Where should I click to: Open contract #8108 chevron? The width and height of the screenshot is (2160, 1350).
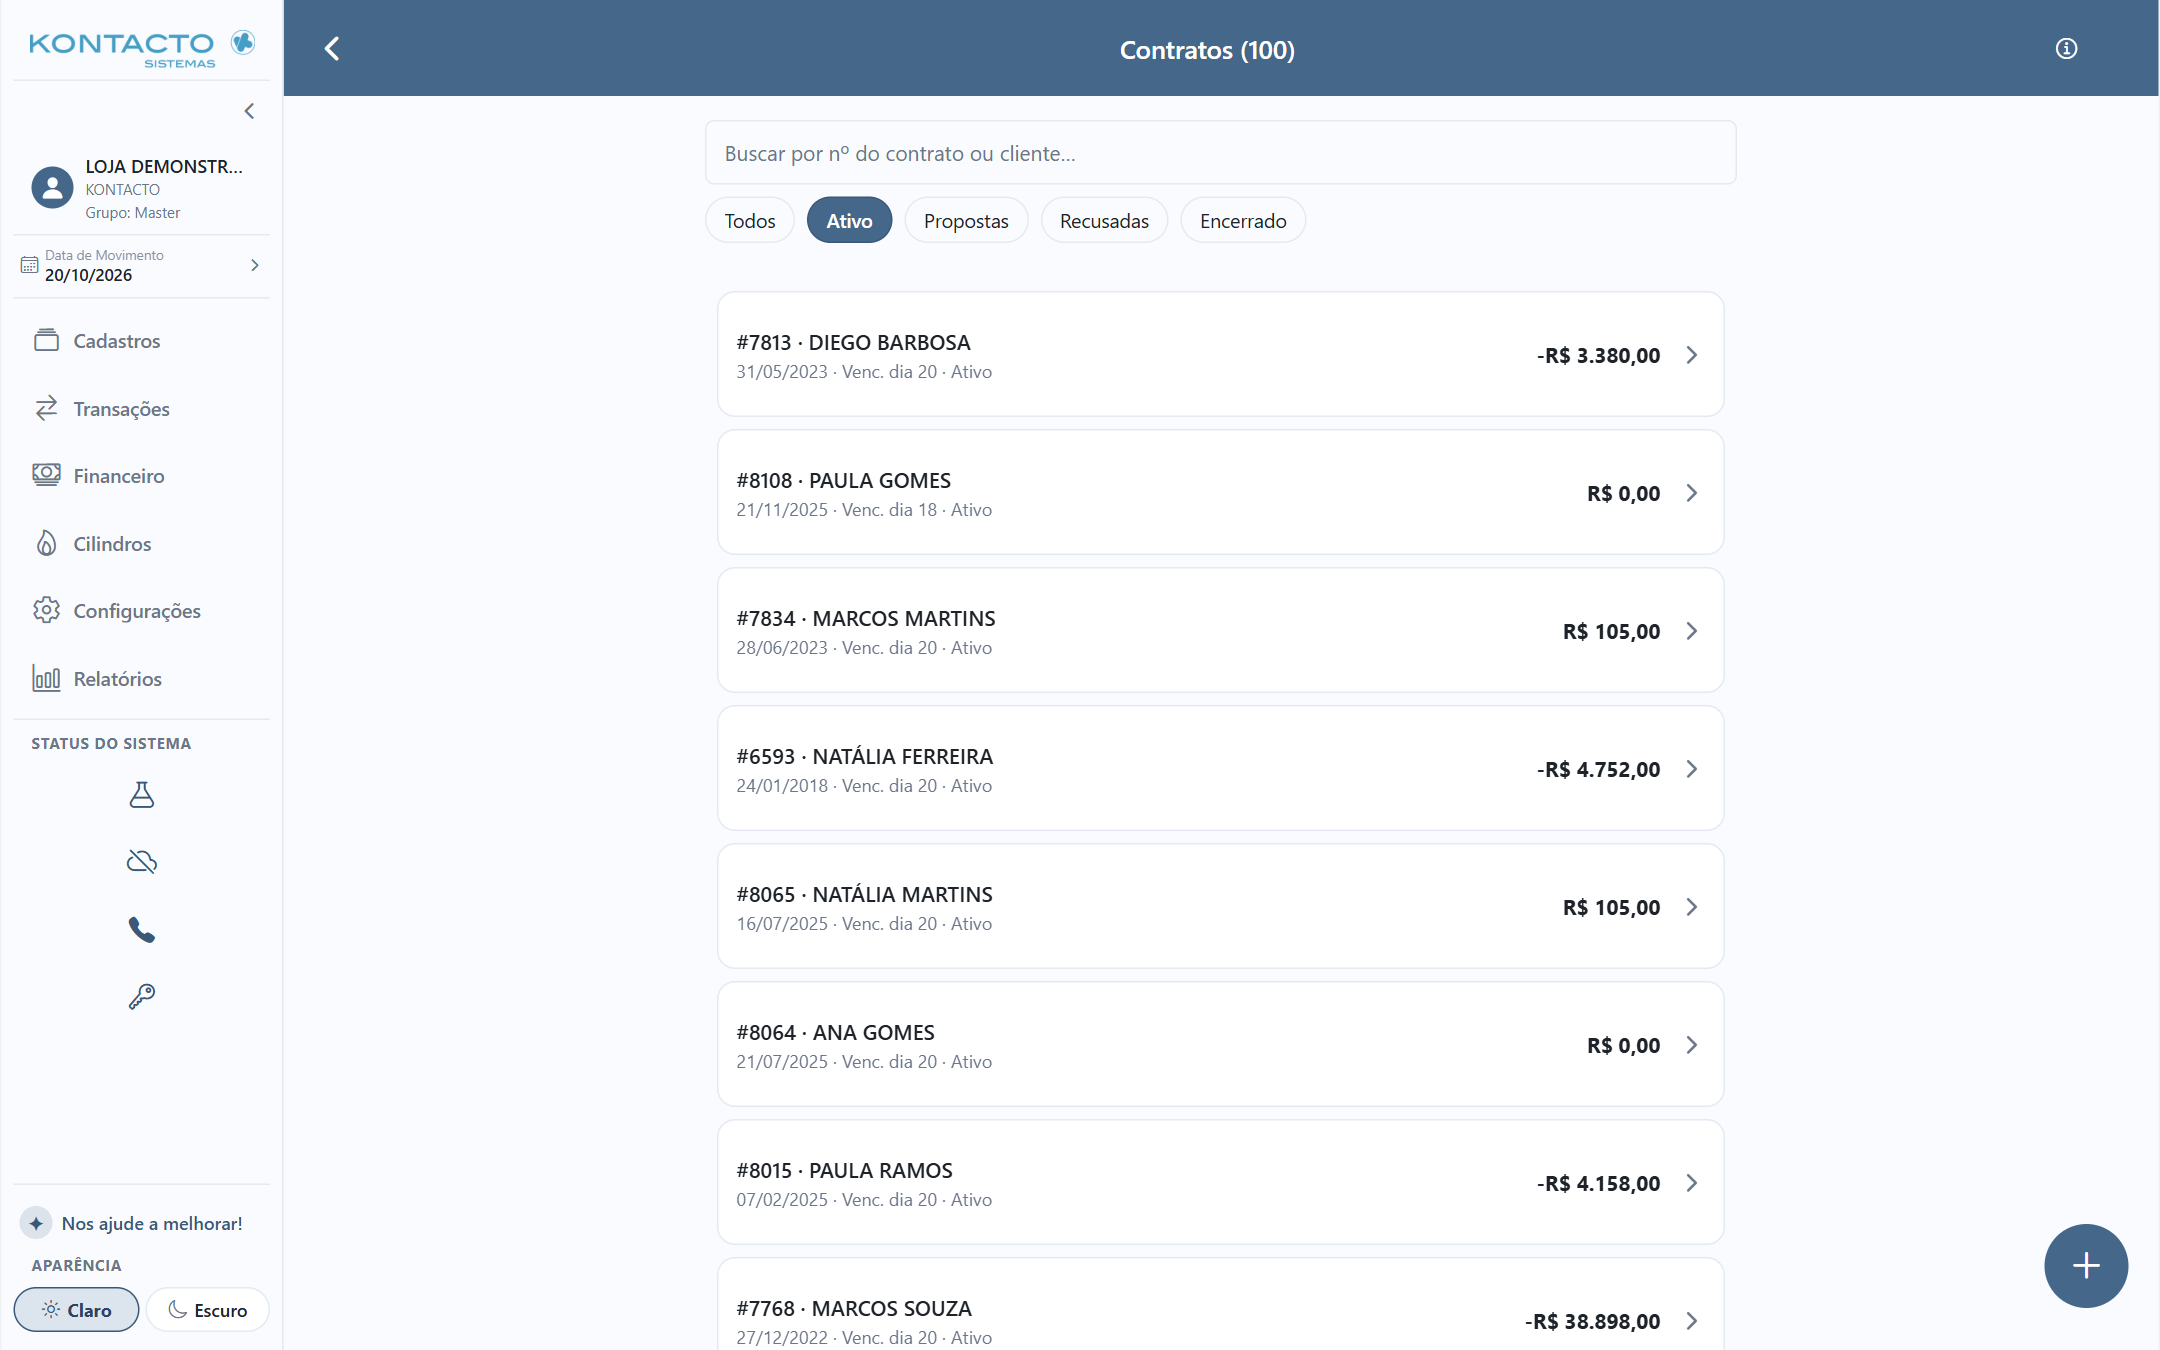[x=1691, y=493]
